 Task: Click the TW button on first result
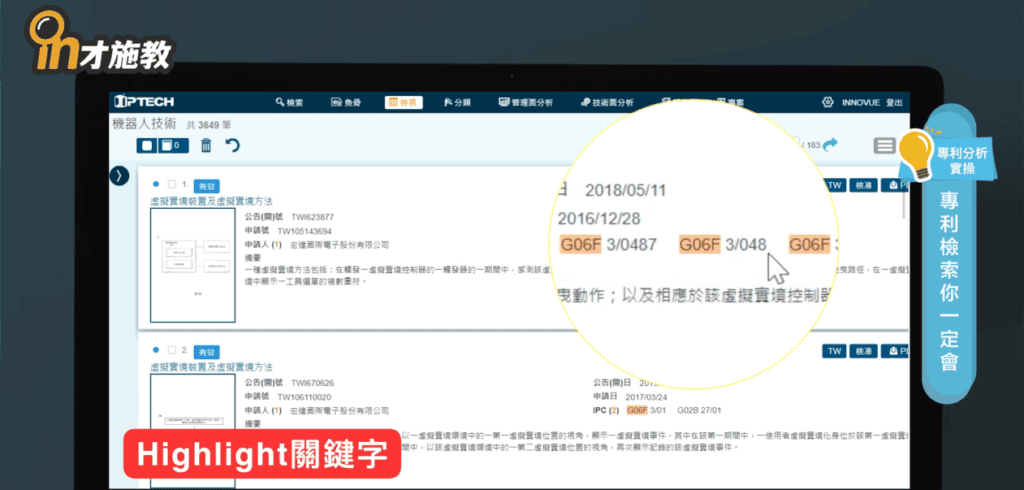point(831,186)
